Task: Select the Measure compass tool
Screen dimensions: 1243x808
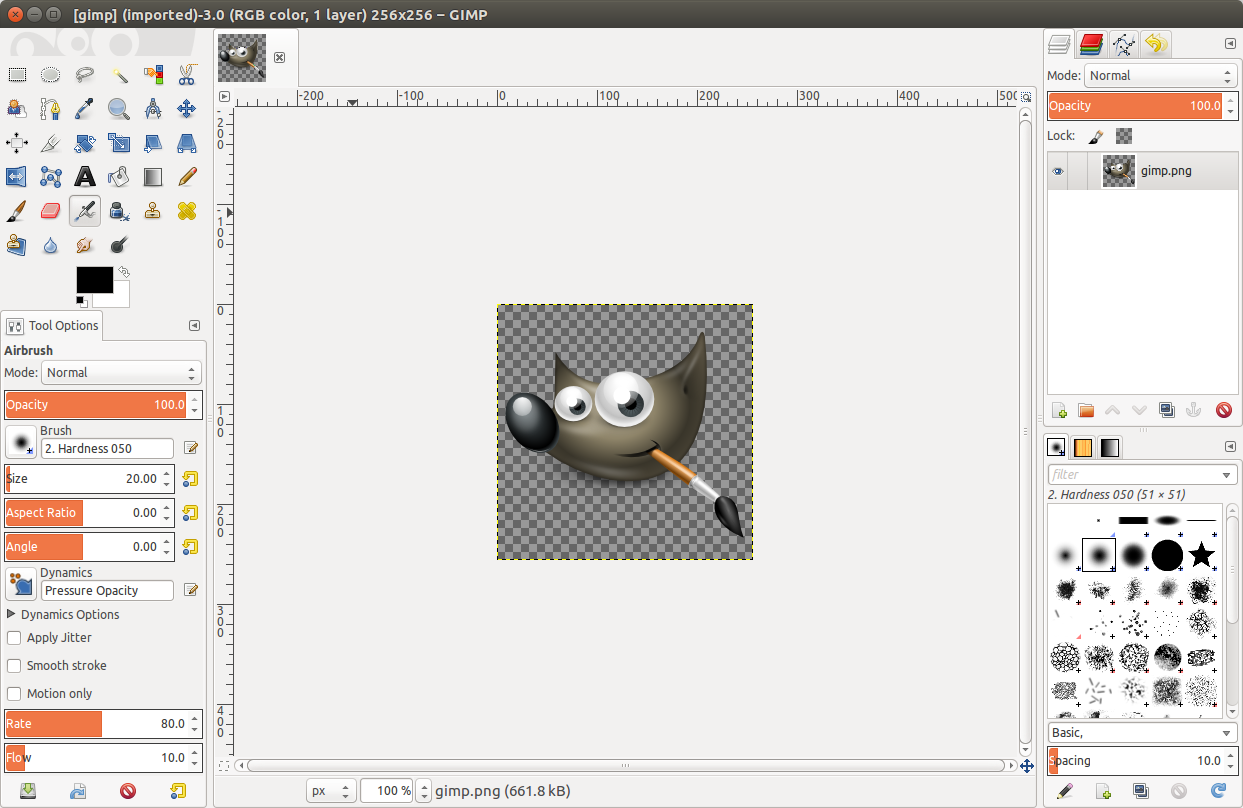Action: tap(153, 108)
